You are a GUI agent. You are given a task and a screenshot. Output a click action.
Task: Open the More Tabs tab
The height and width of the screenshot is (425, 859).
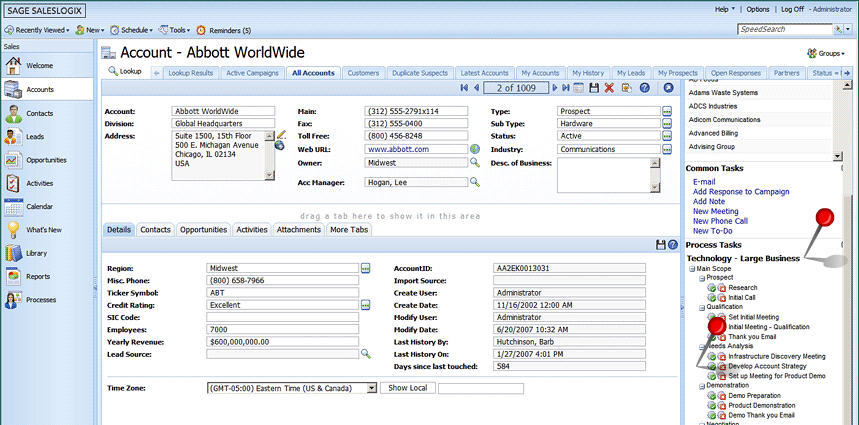click(348, 229)
